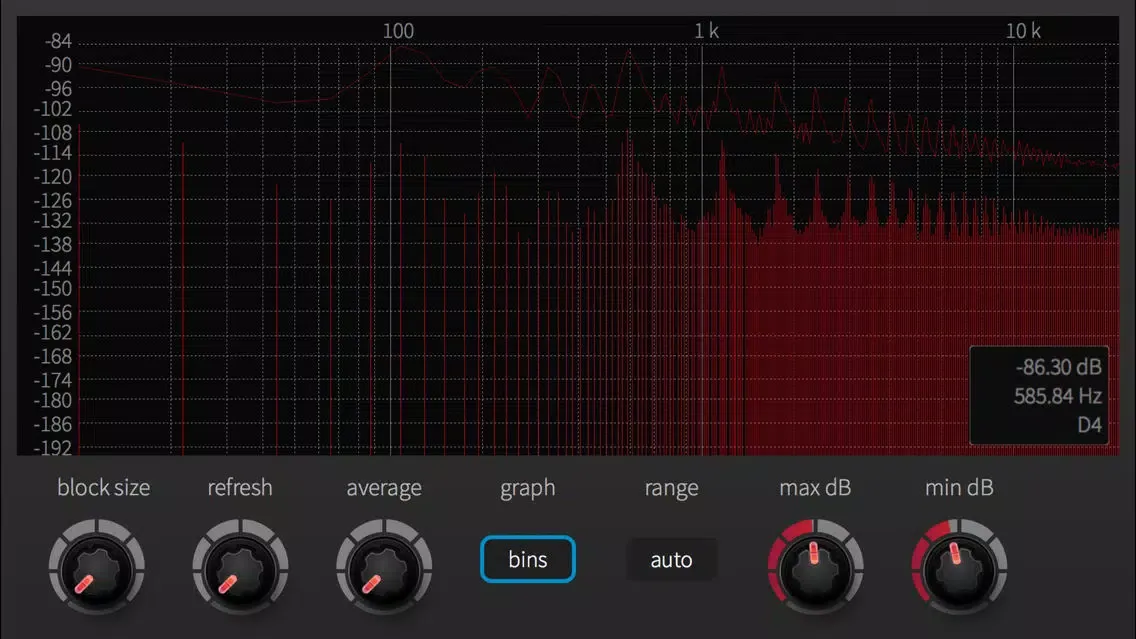Click the 585.84 Hz frequency readout
The height and width of the screenshot is (639, 1136).
point(1058,396)
